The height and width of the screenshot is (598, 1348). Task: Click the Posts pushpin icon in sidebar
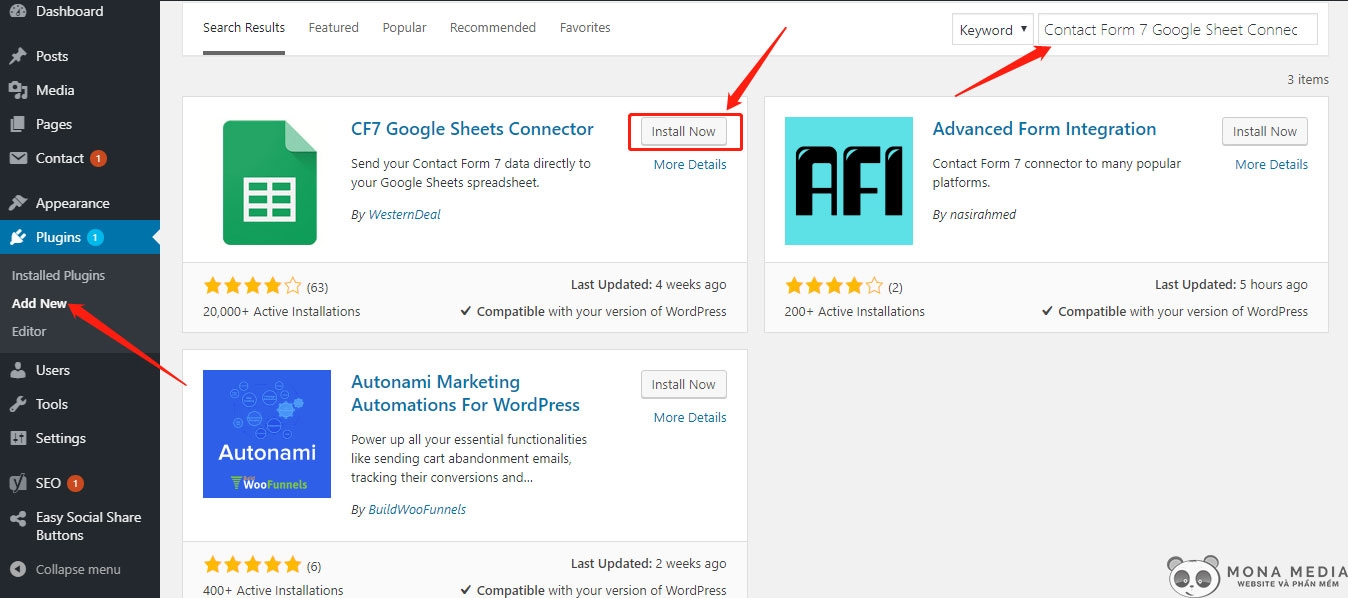18,56
